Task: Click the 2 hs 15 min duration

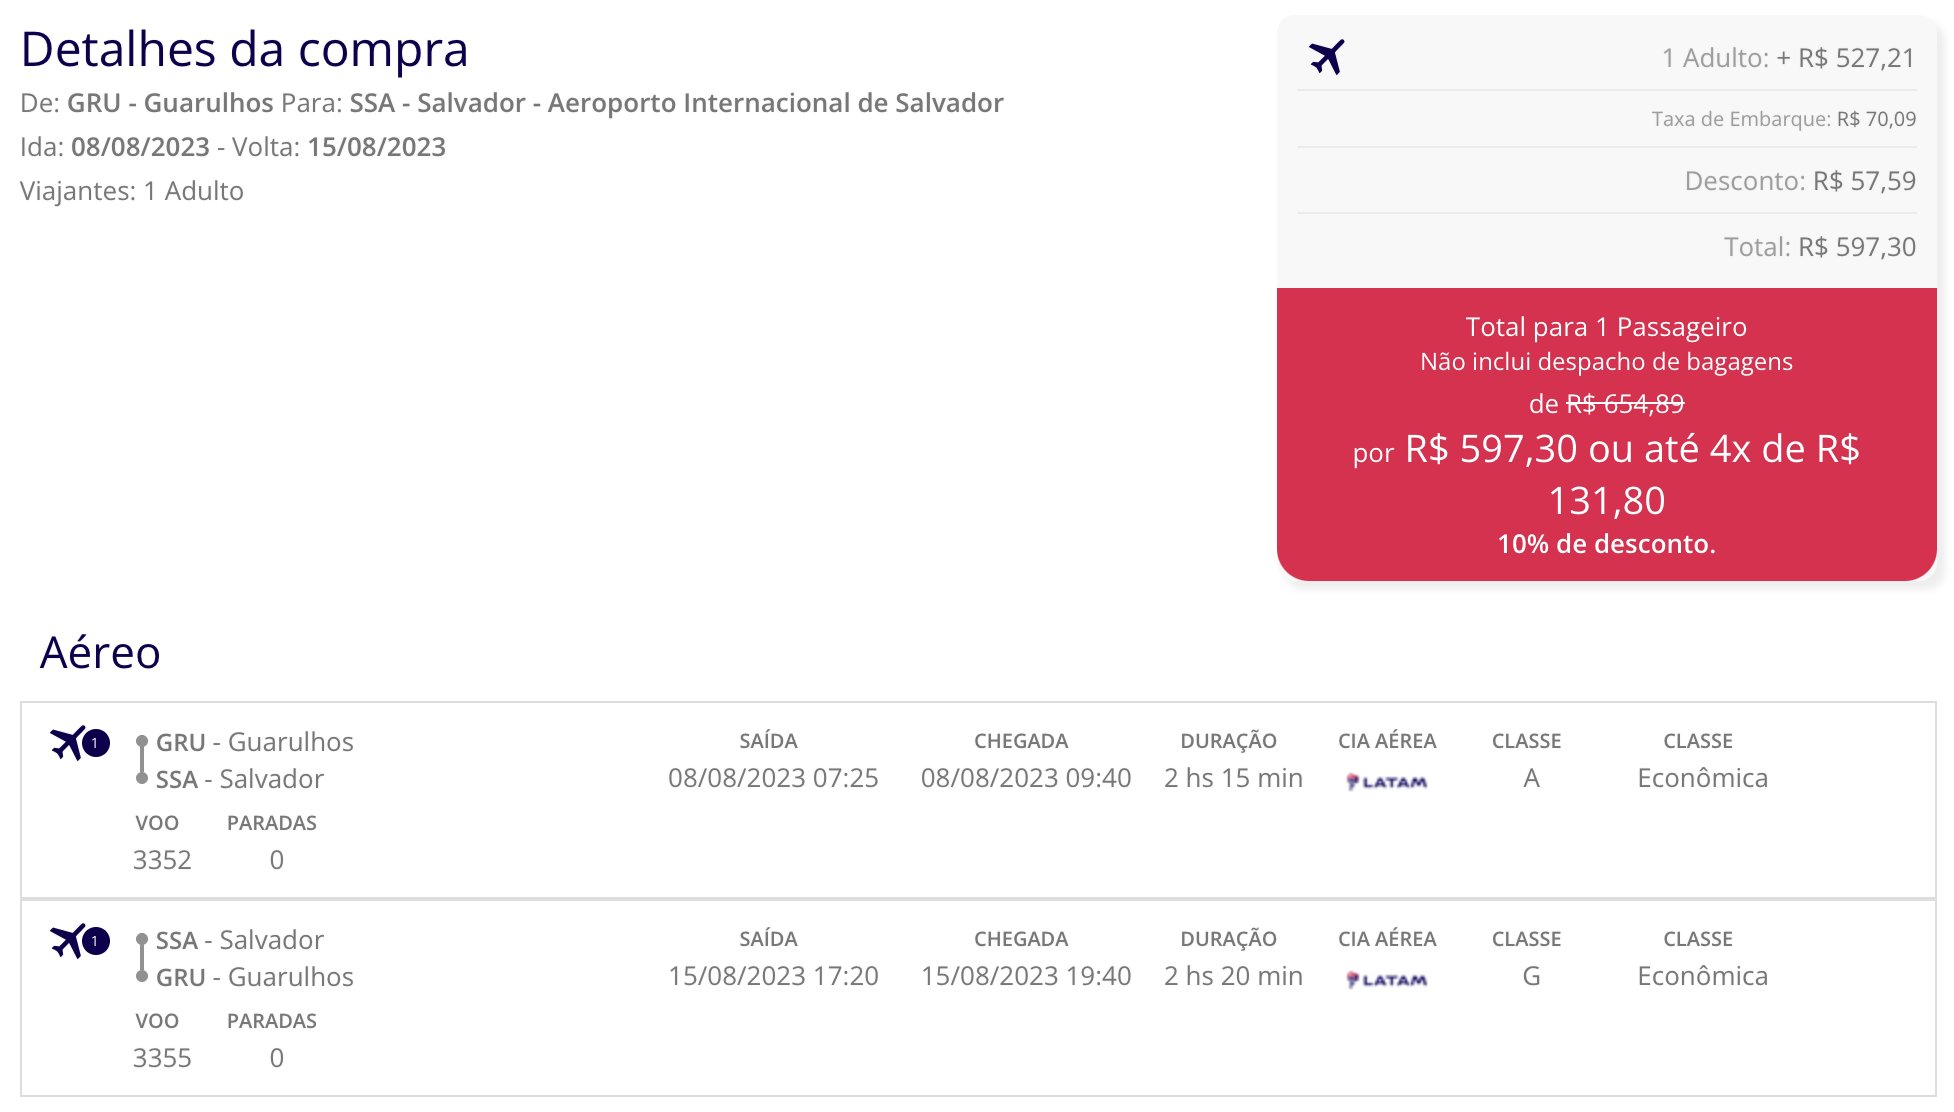Action: click(1233, 778)
